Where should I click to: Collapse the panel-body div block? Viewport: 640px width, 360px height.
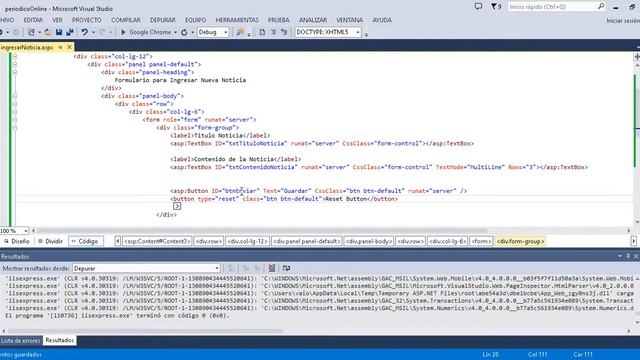[x=15, y=96]
